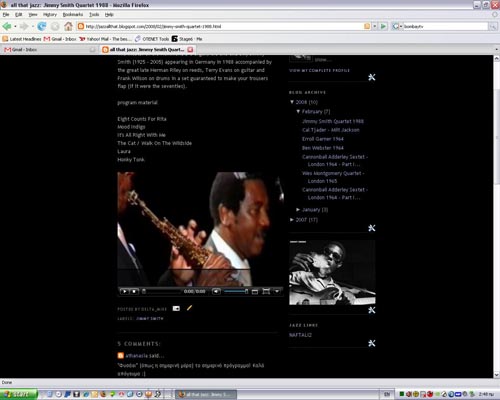This screenshot has height=400, width=500.
Task: Click the stop loading button
Action: 55,26
